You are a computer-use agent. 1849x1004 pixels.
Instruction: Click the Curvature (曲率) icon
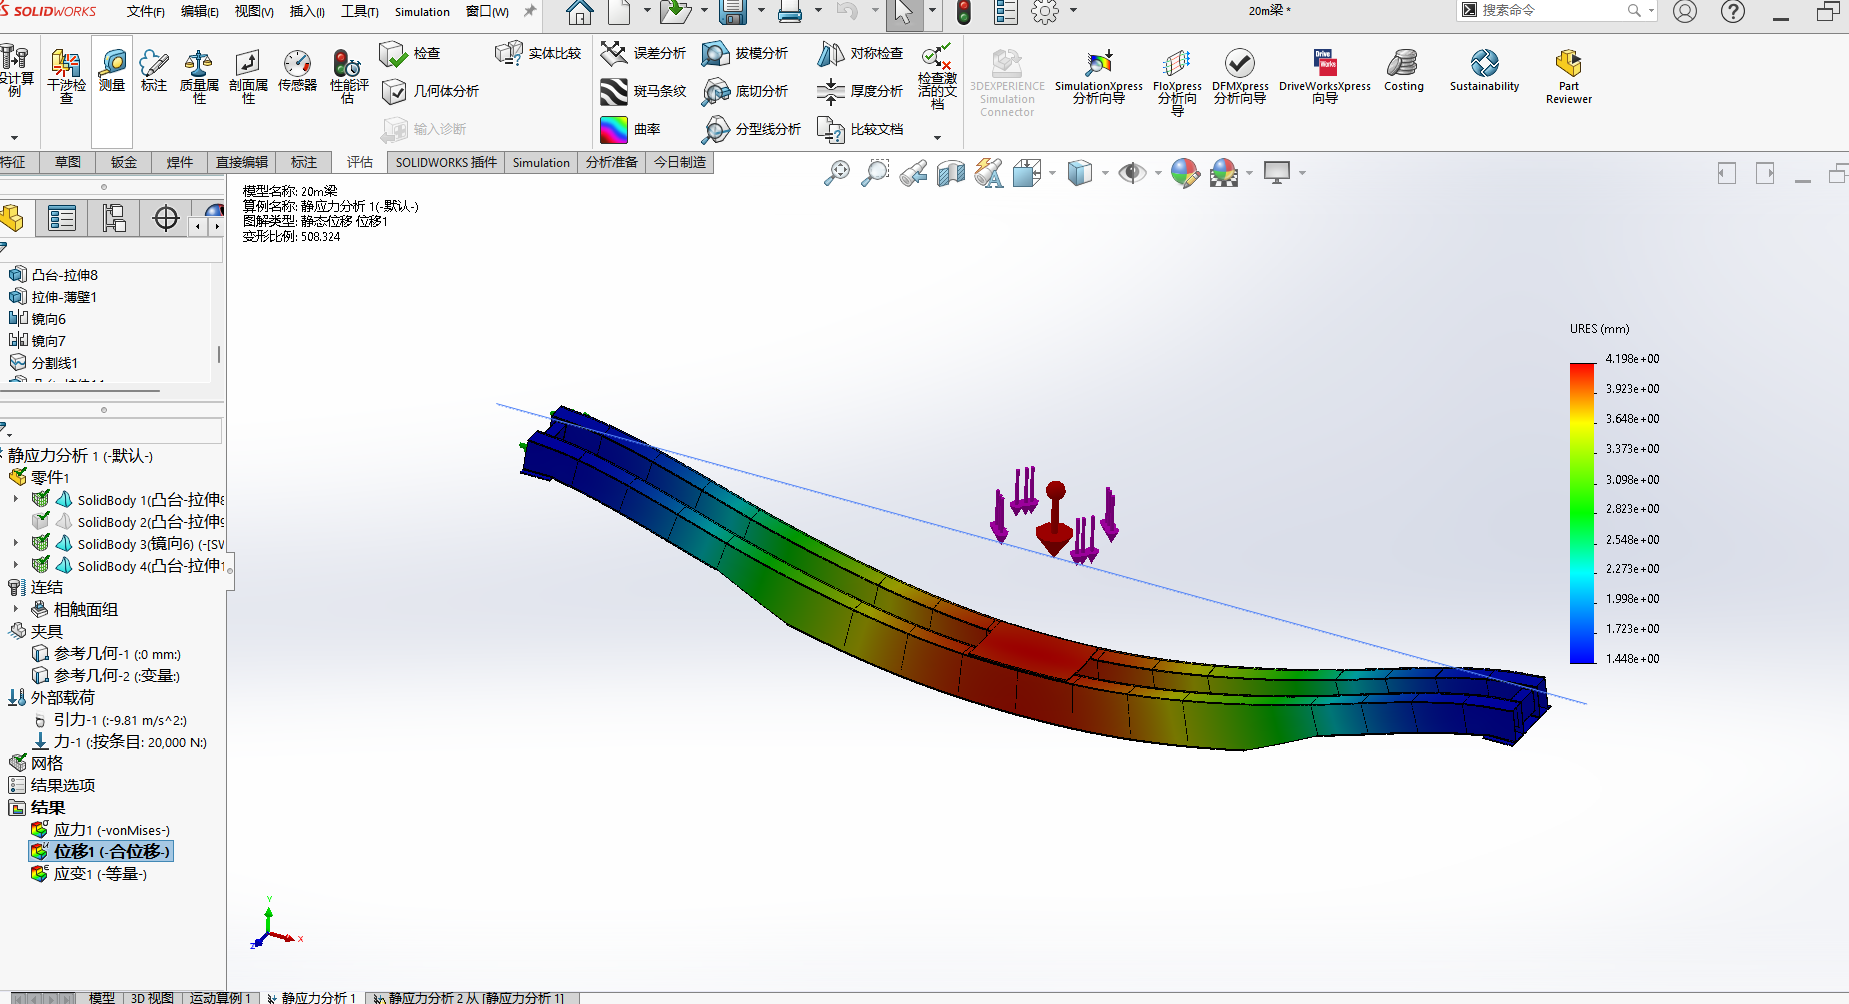pyautogui.click(x=614, y=130)
